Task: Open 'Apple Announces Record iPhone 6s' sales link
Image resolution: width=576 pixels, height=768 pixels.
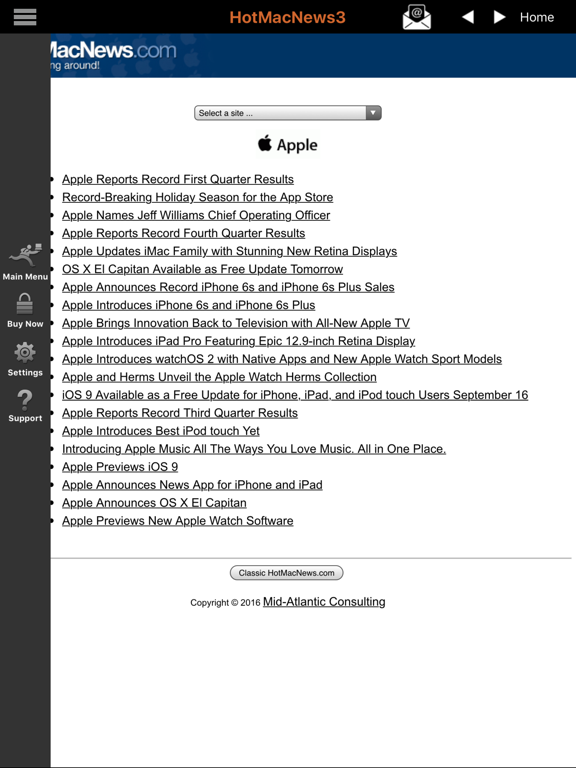Action: 228,287
